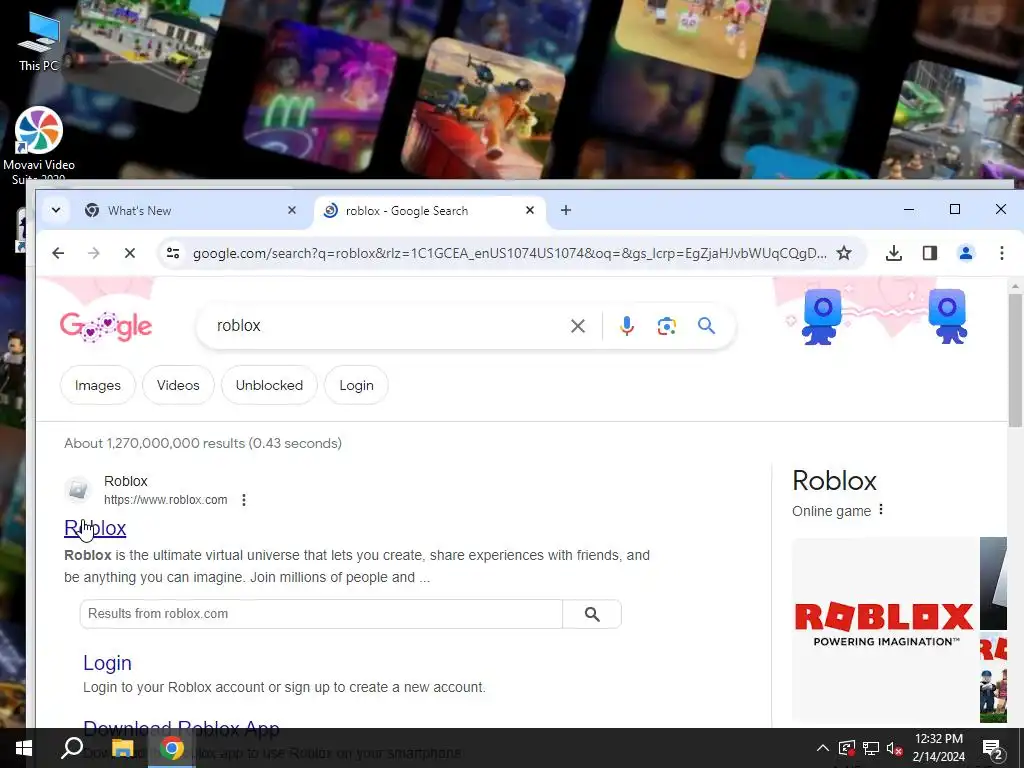Screen dimensions: 1024x768
Task: Open the Roblox result title link
Action: click(95, 528)
